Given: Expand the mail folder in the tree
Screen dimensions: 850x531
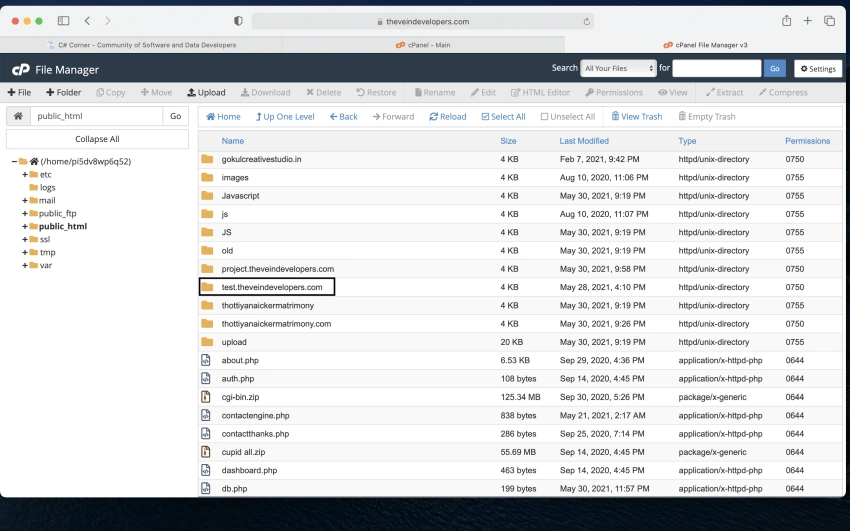Looking at the screenshot, I should [25, 200].
